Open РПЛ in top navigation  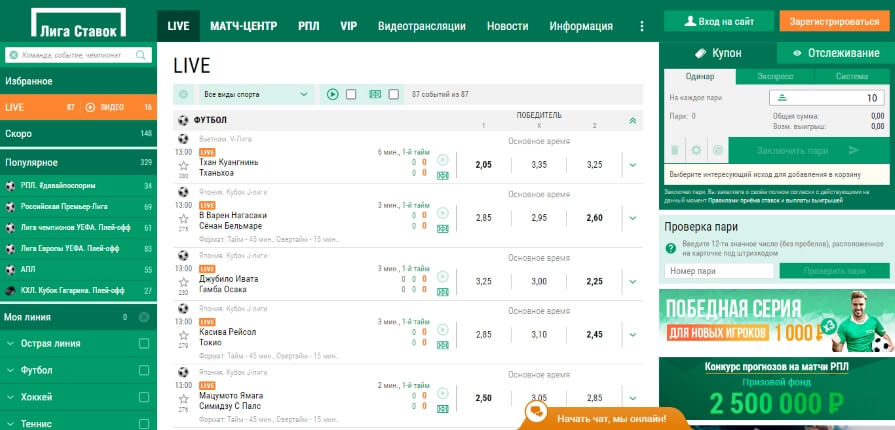[x=309, y=26]
